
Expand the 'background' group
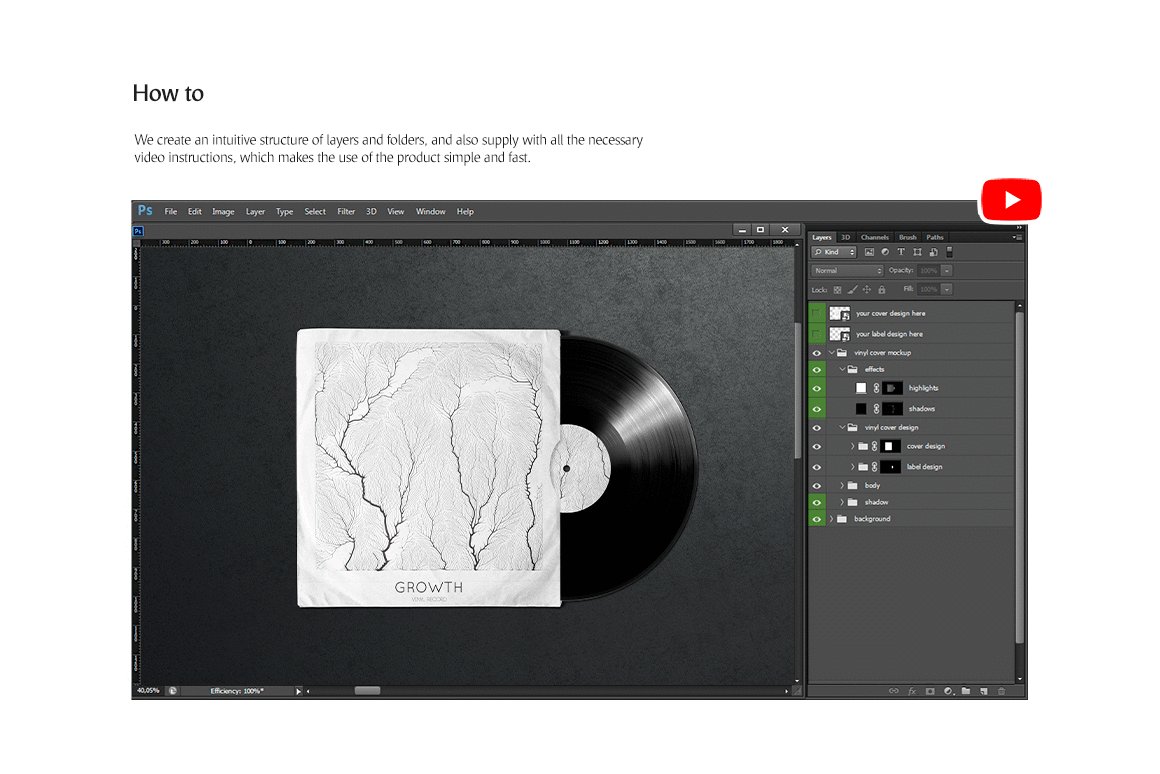pyautogui.click(x=832, y=519)
